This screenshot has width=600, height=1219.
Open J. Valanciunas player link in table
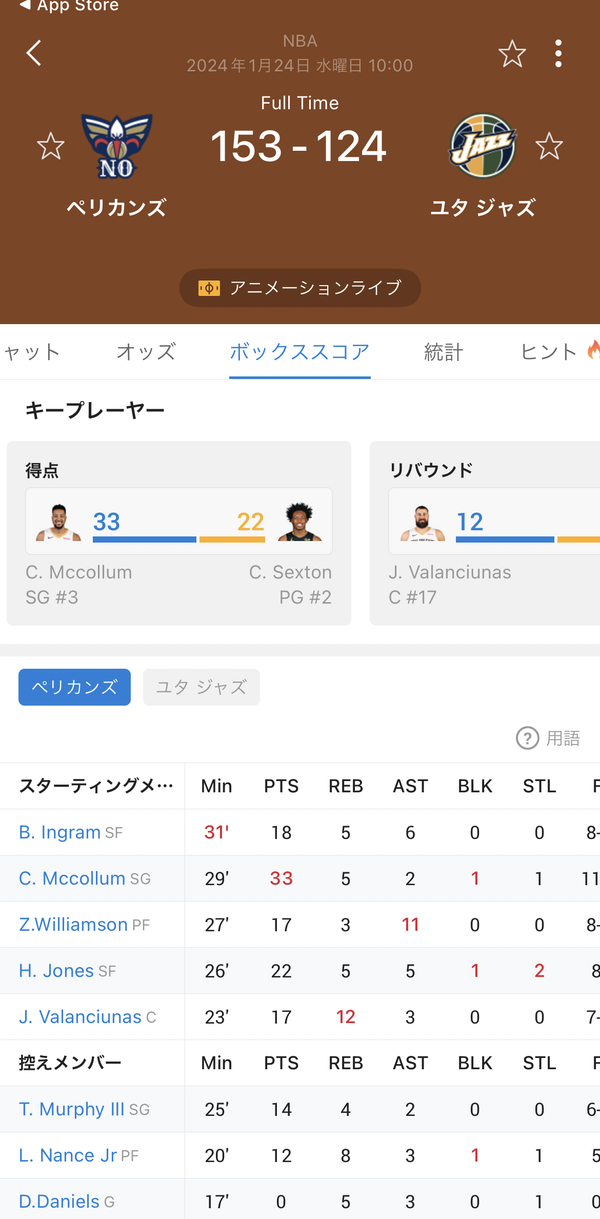click(80, 1017)
